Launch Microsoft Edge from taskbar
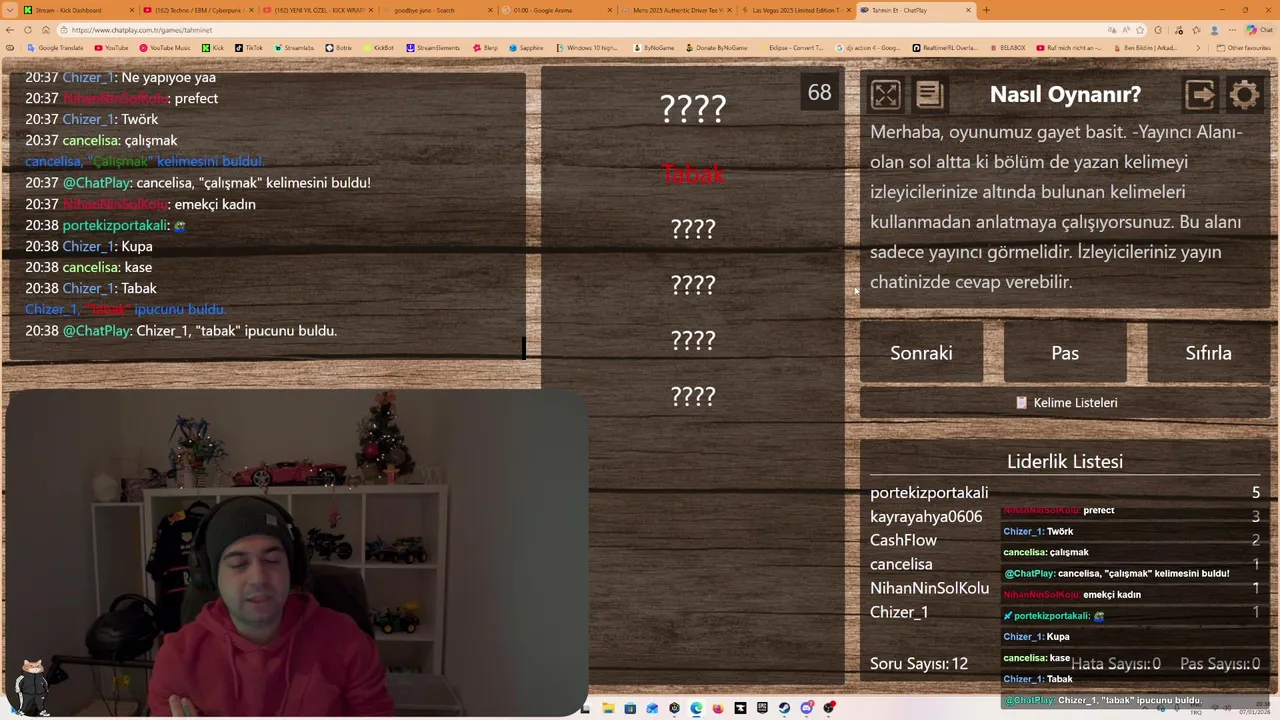The image size is (1280, 720). click(x=696, y=708)
